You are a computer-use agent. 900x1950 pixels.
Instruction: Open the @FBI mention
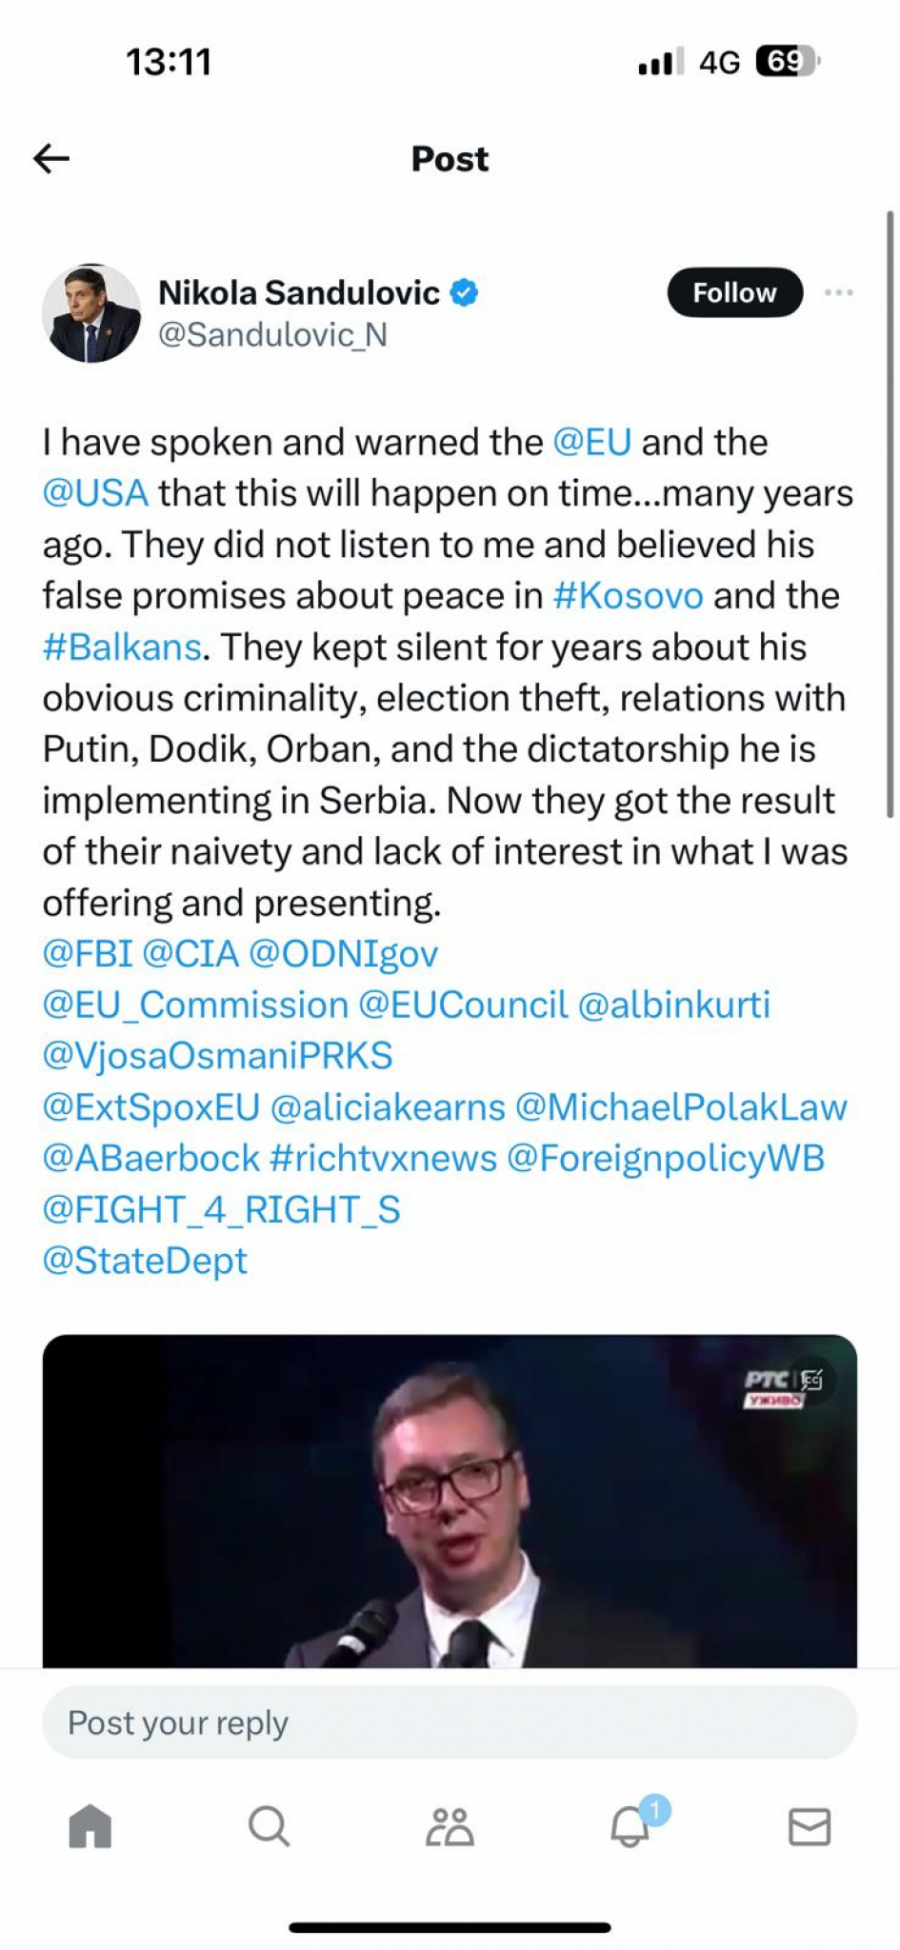coord(87,954)
